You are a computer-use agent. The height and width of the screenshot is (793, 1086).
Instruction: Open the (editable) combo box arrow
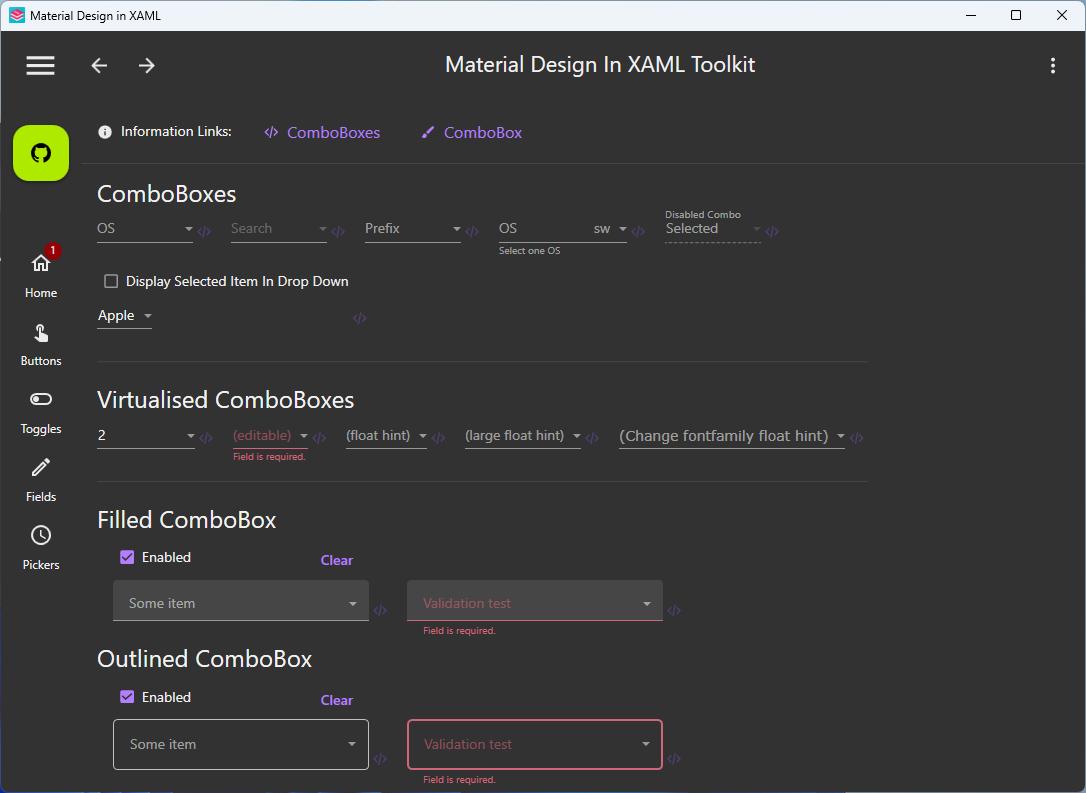[x=304, y=436]
